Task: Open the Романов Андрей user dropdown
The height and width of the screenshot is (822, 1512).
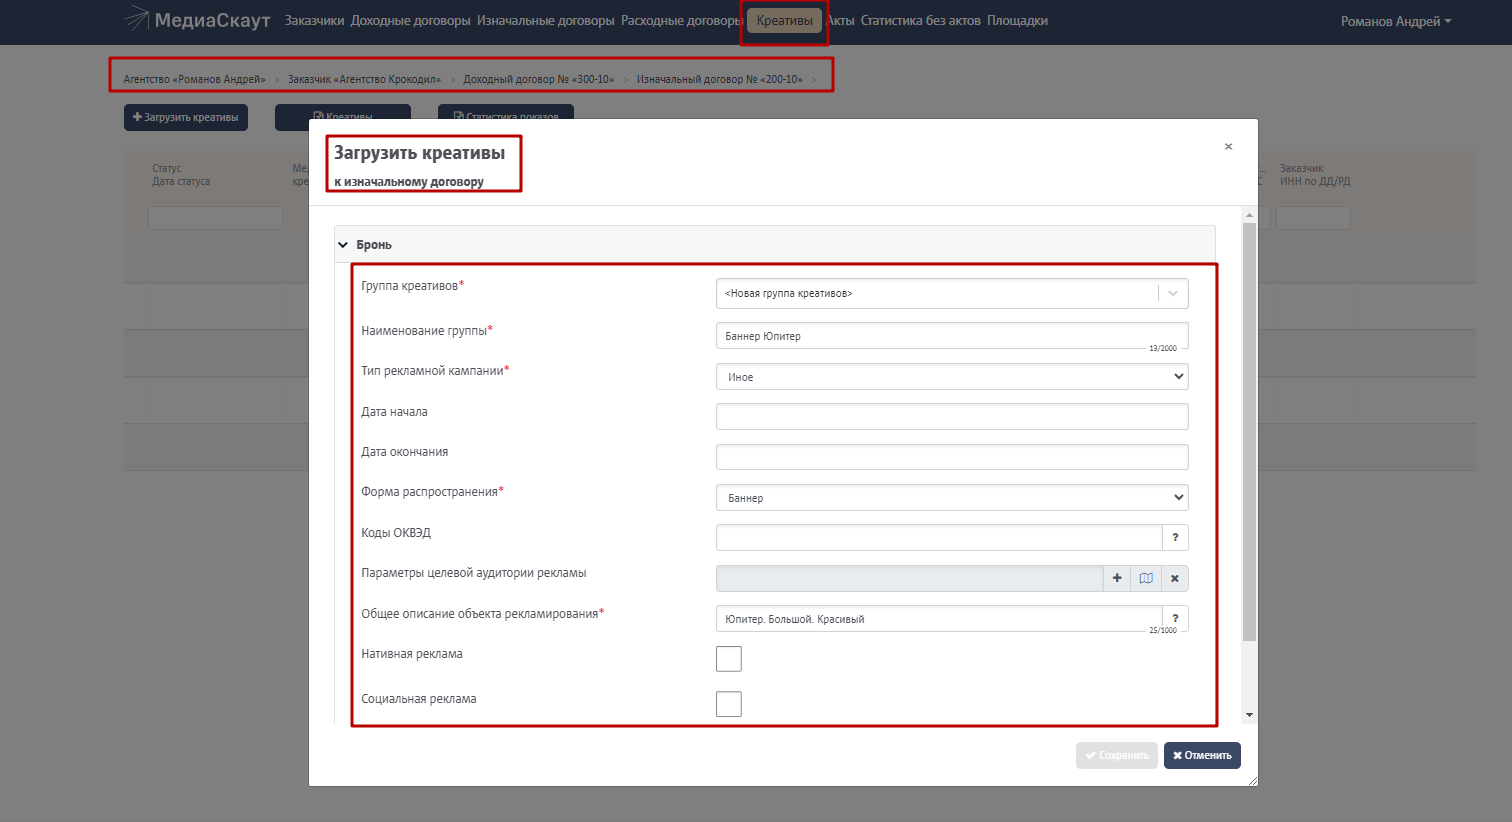Action: coord(1396,21)
